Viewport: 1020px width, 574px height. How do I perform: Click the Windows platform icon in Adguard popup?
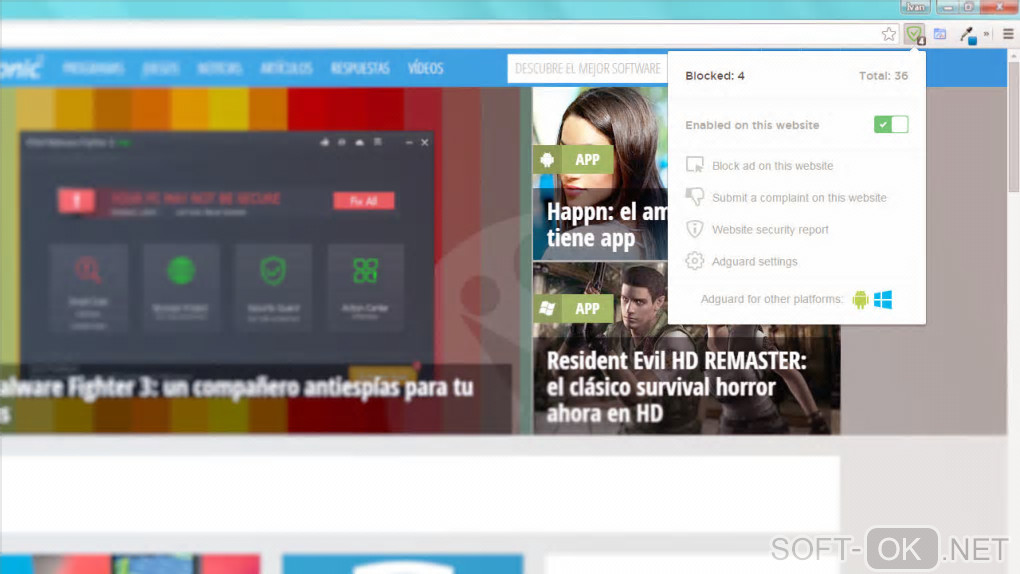(x=883, y=299)
